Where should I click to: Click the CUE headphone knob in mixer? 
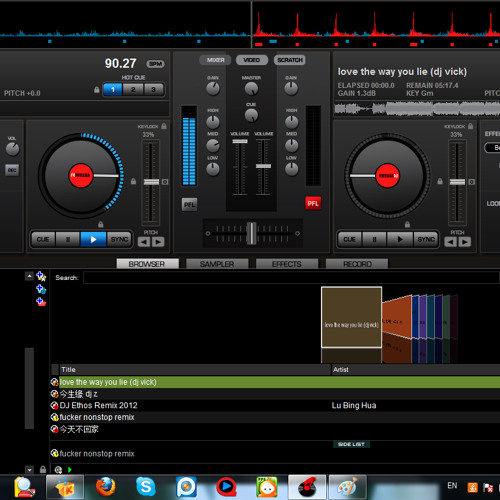click(251, 115)
